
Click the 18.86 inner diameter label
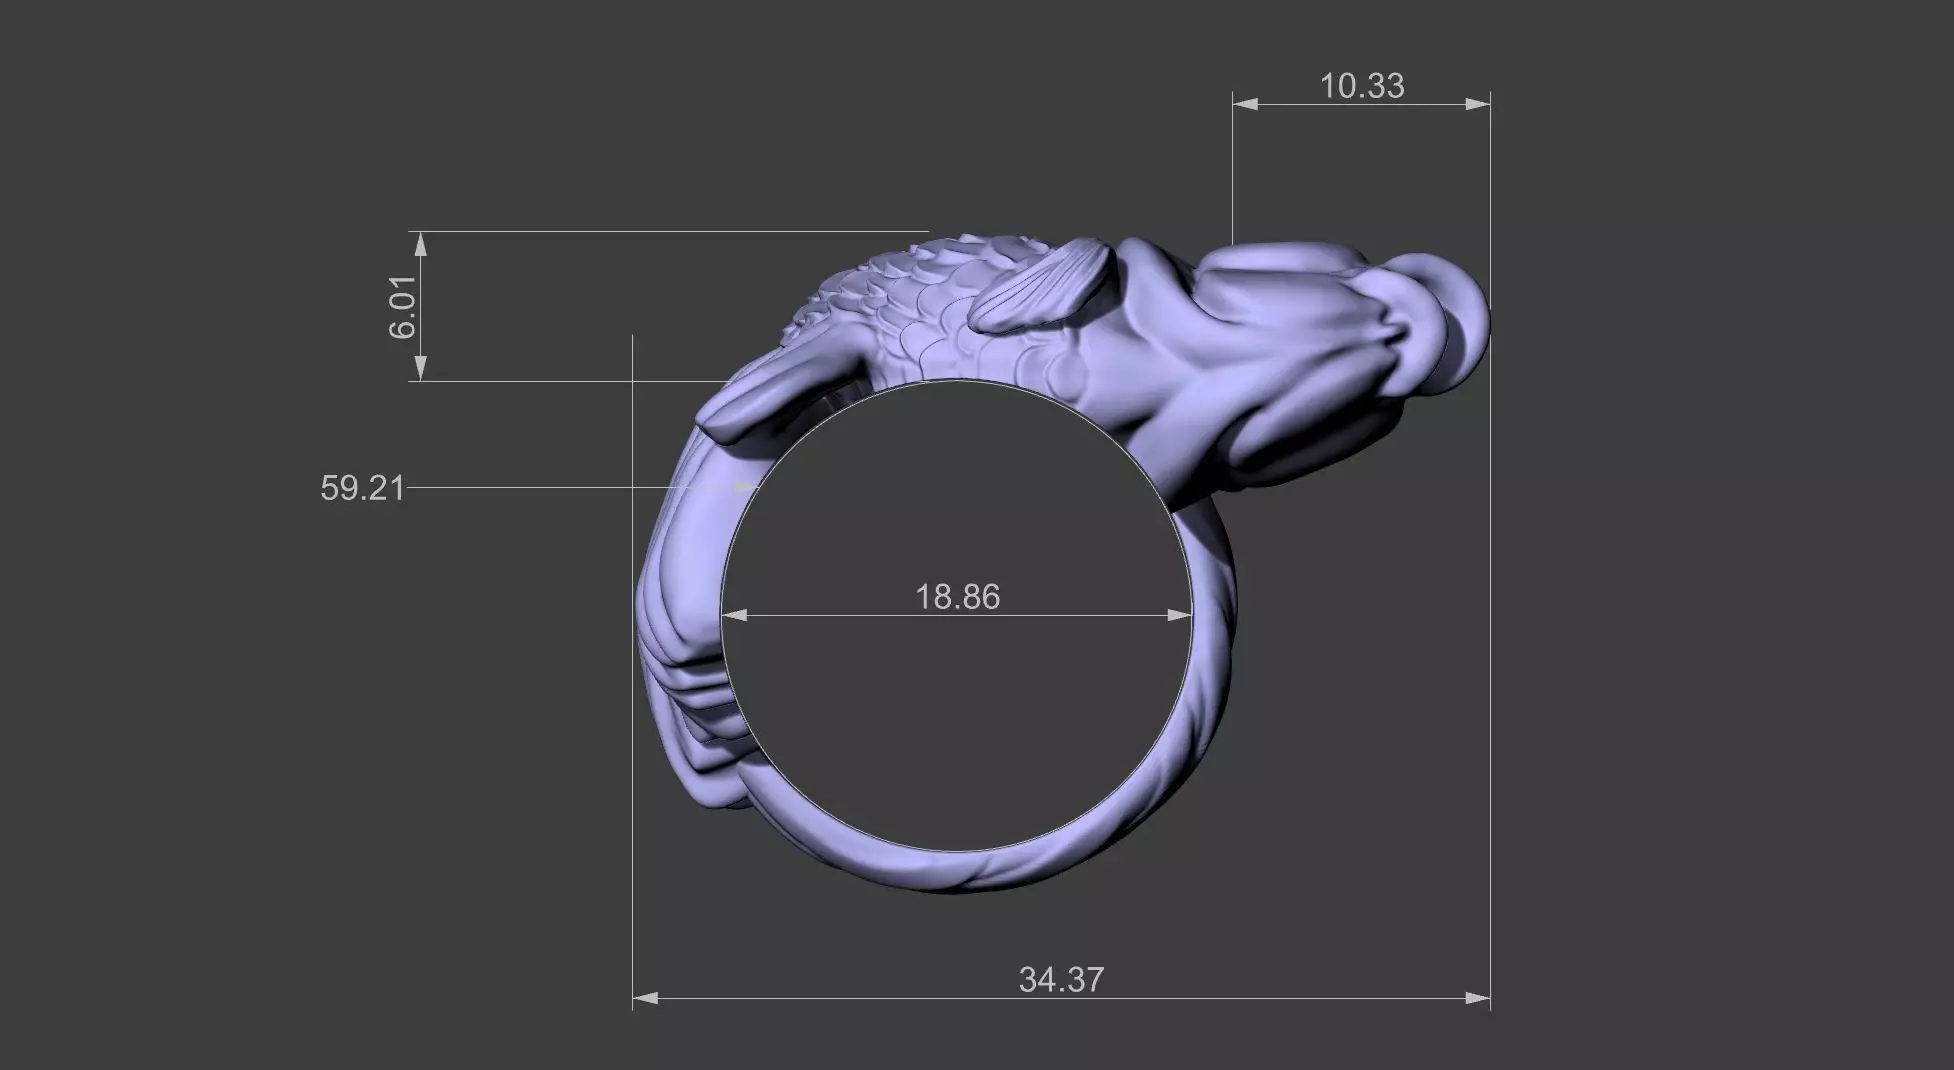(957, 597)
